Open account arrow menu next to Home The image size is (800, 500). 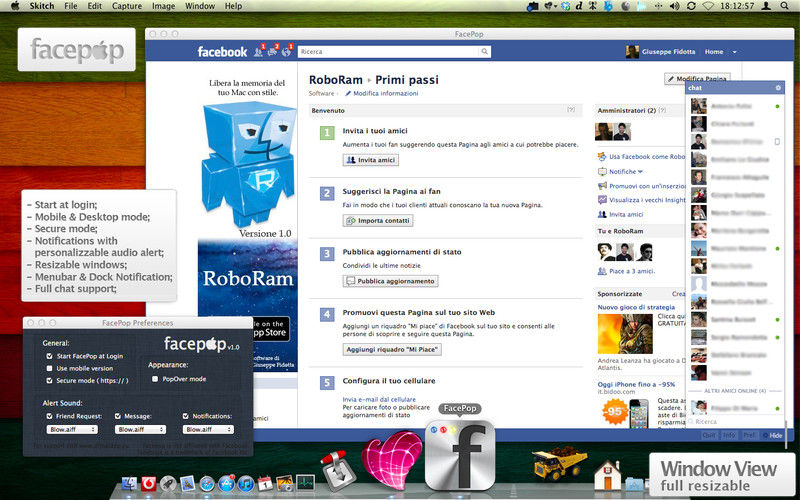[735, 52]
